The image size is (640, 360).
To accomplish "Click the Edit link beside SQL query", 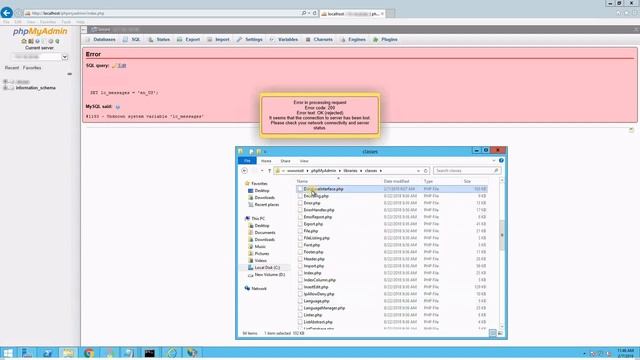I will tap(122, 65).
